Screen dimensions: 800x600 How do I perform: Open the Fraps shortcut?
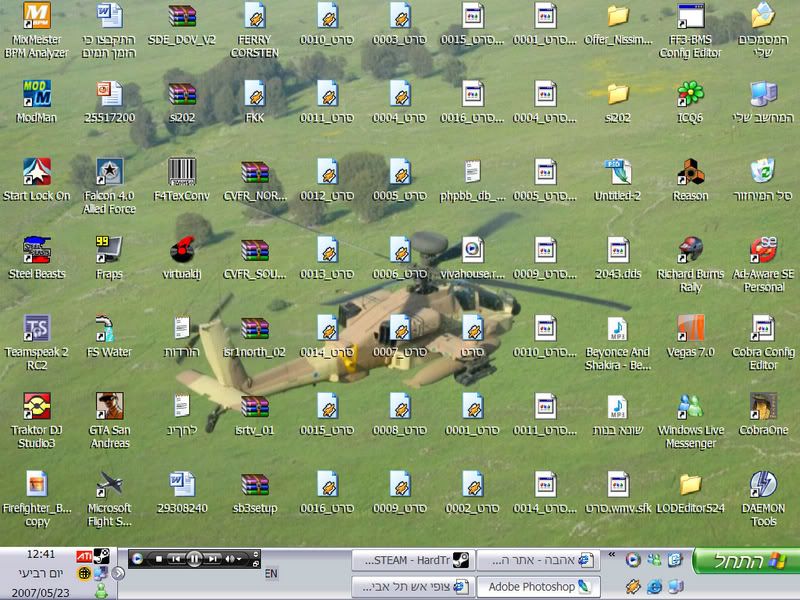109,249
